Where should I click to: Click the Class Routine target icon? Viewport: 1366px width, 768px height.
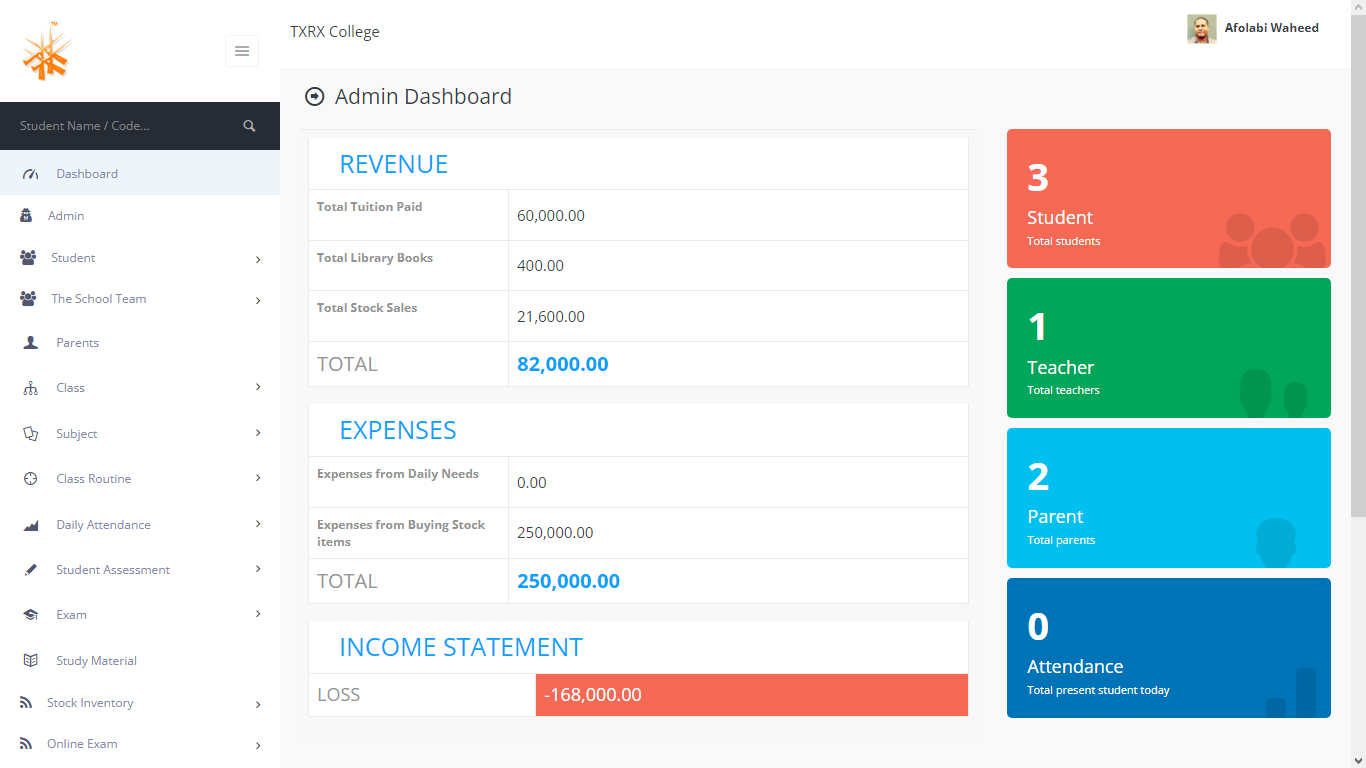[x=30, y=479]
